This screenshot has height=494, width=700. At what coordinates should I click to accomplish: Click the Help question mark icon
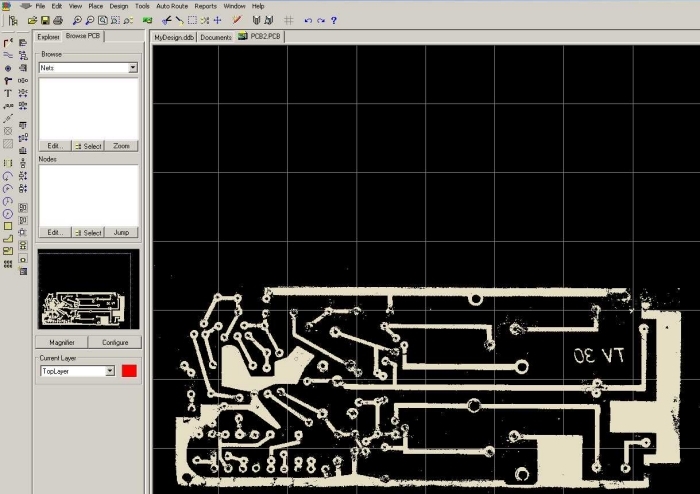coord(333,20)
